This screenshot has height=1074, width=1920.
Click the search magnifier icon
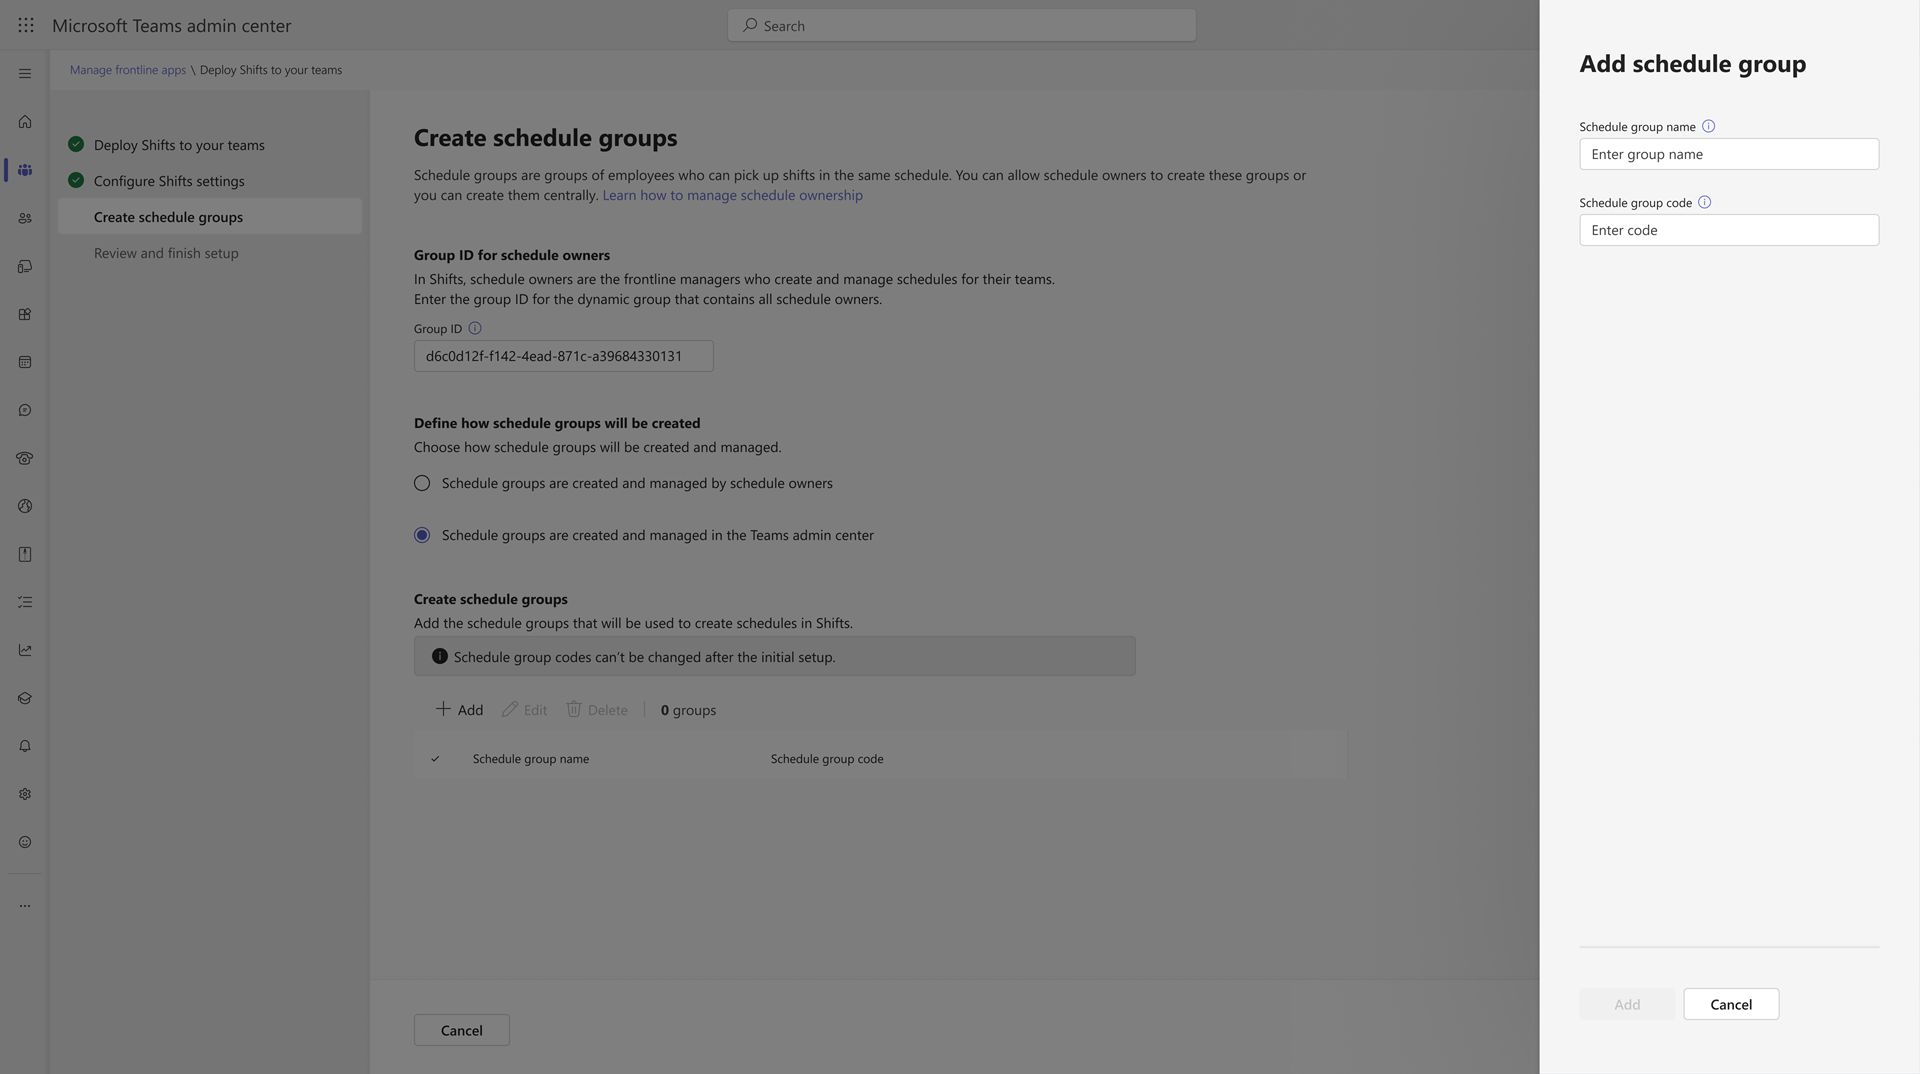(750, 25)
